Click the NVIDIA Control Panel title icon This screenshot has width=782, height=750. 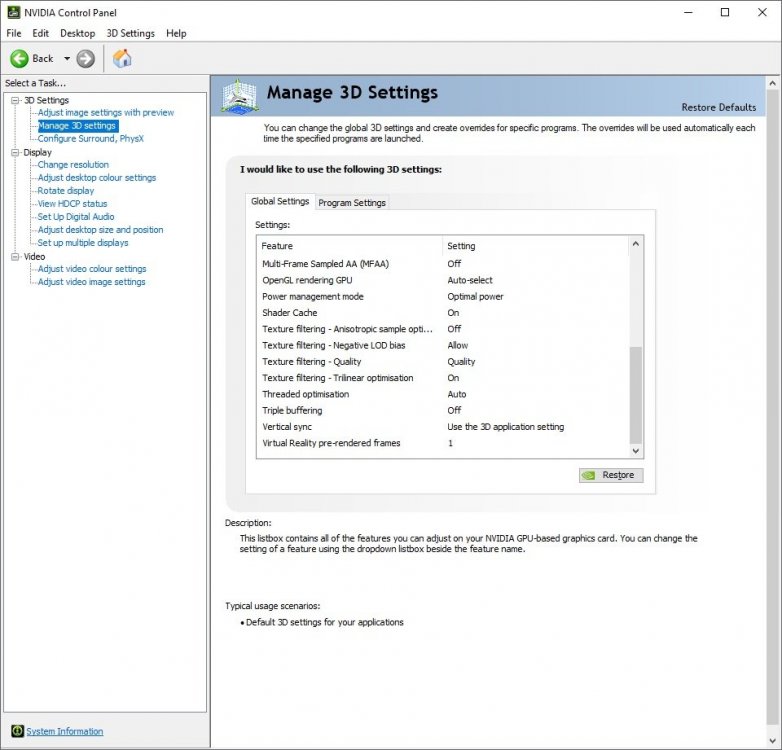click(12, 13)
